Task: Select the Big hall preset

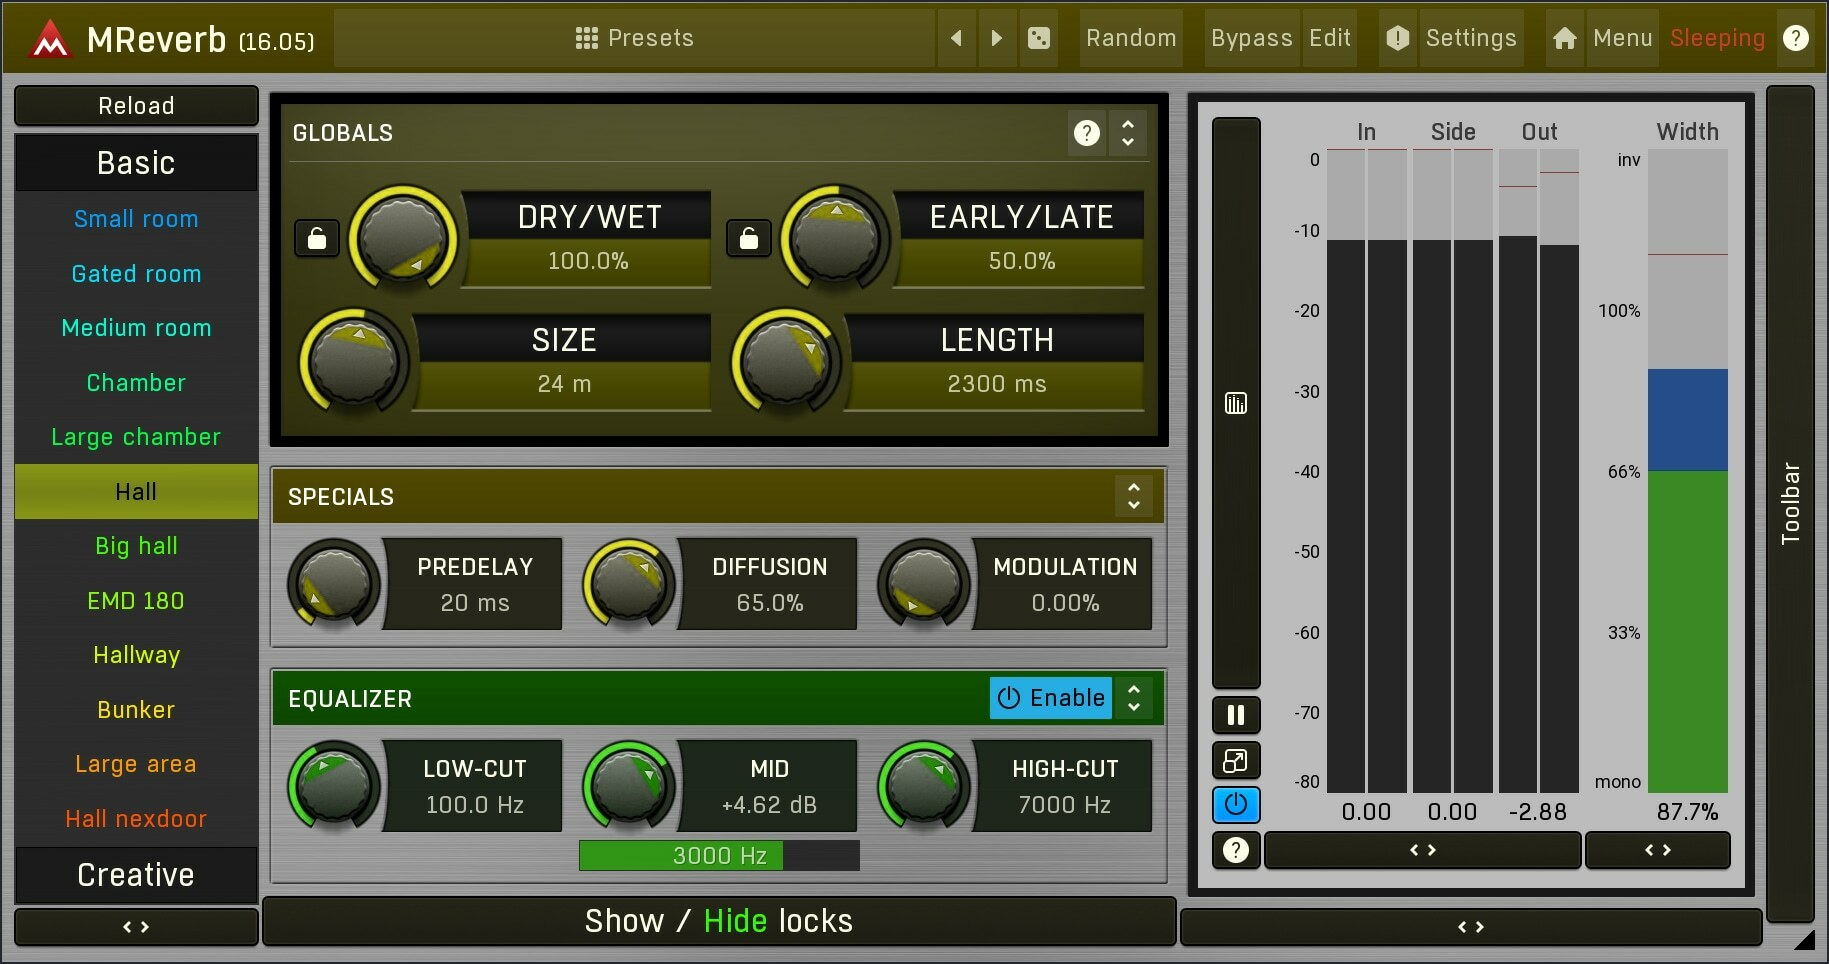Action: (x=136, y=546)
